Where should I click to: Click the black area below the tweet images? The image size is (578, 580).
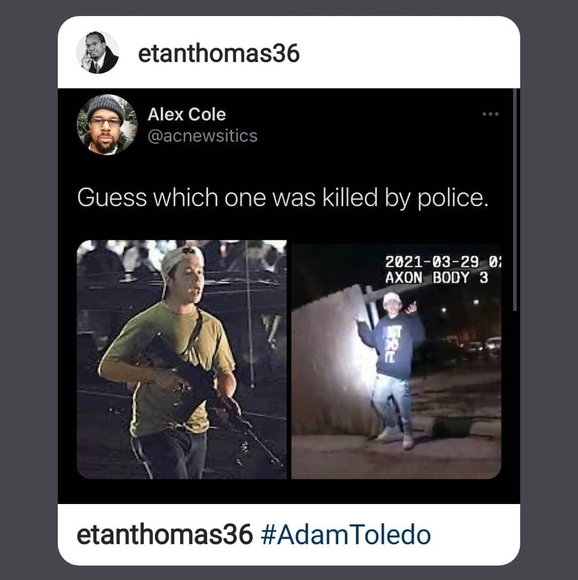coord(288,491)
